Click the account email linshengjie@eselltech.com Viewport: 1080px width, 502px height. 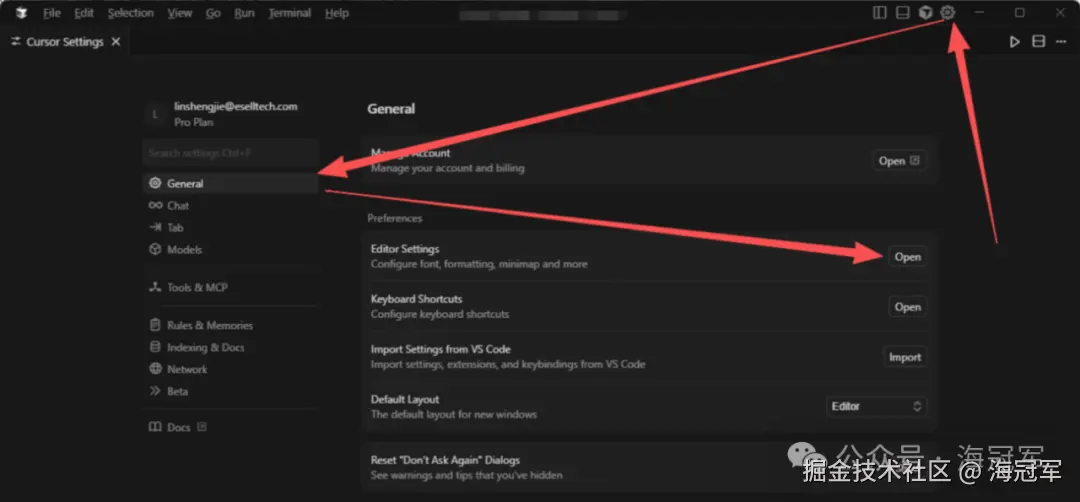[236, 107]
